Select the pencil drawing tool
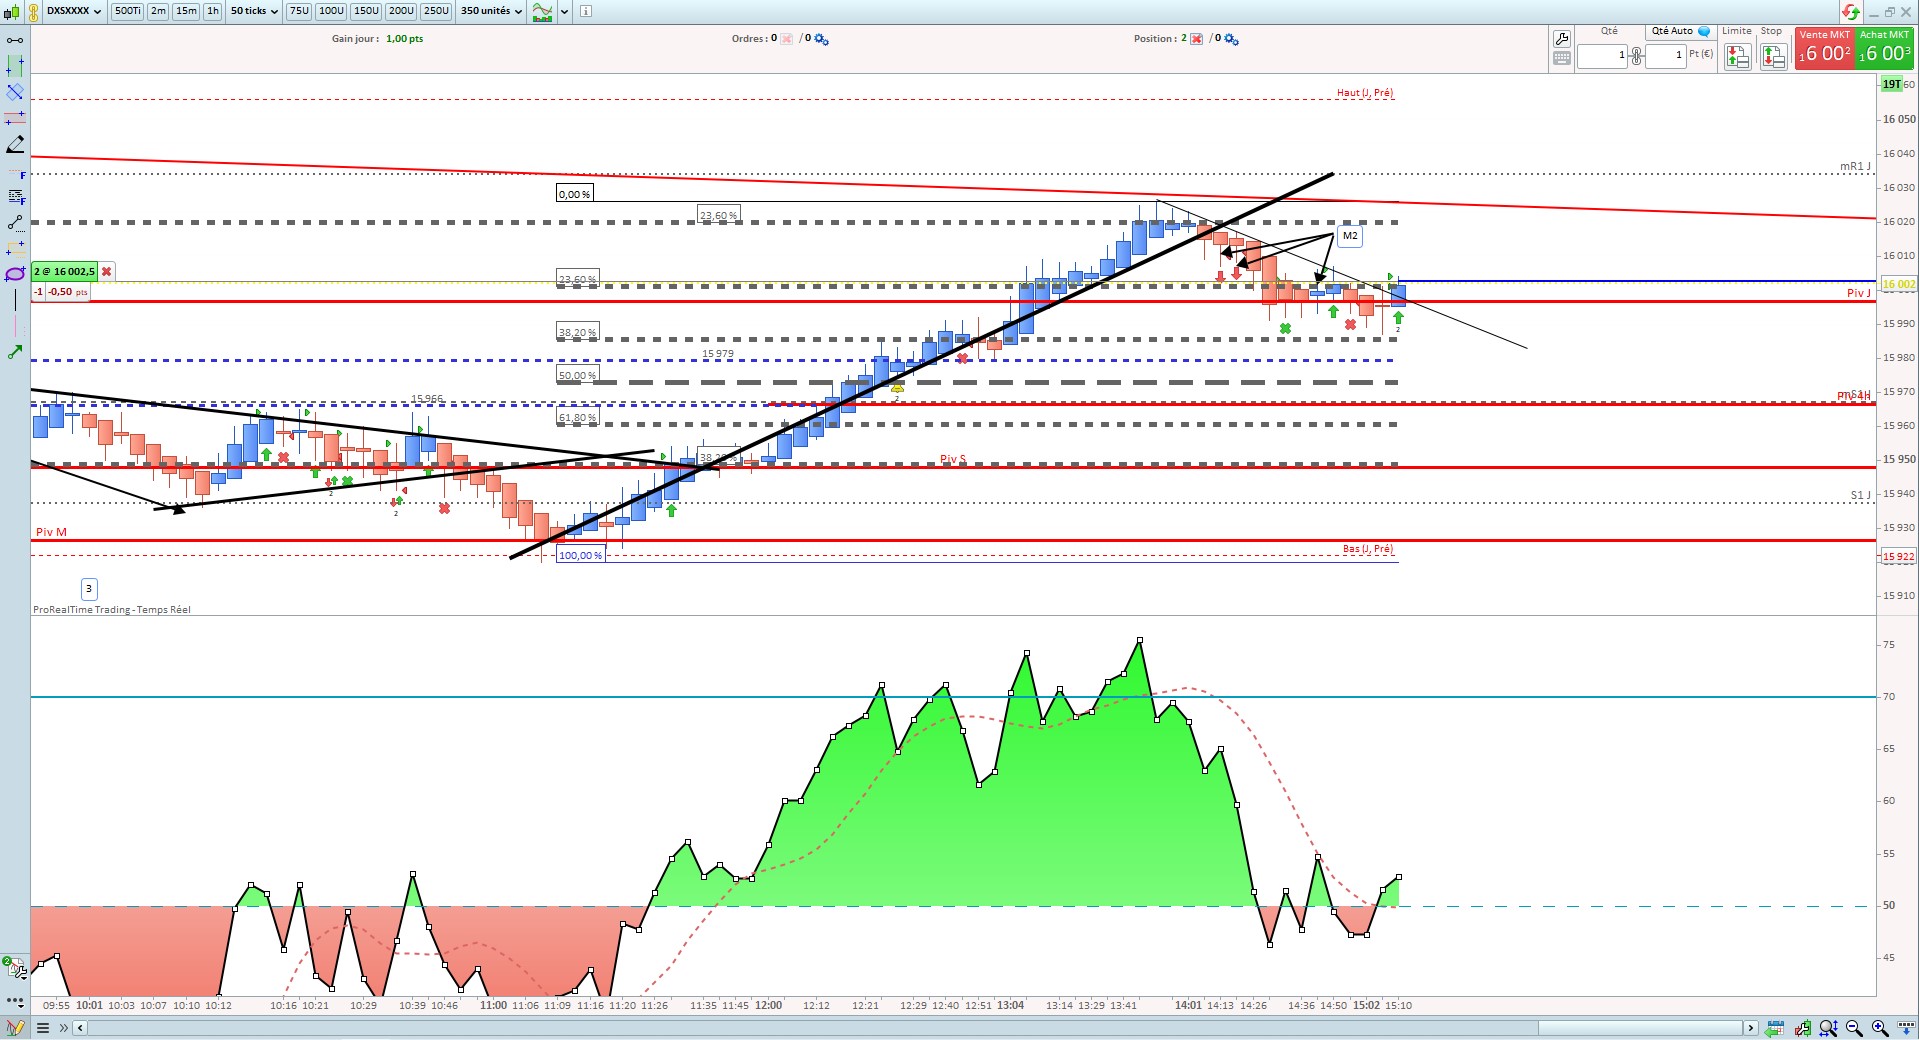1919x1040 pixels. pos(15,145)
